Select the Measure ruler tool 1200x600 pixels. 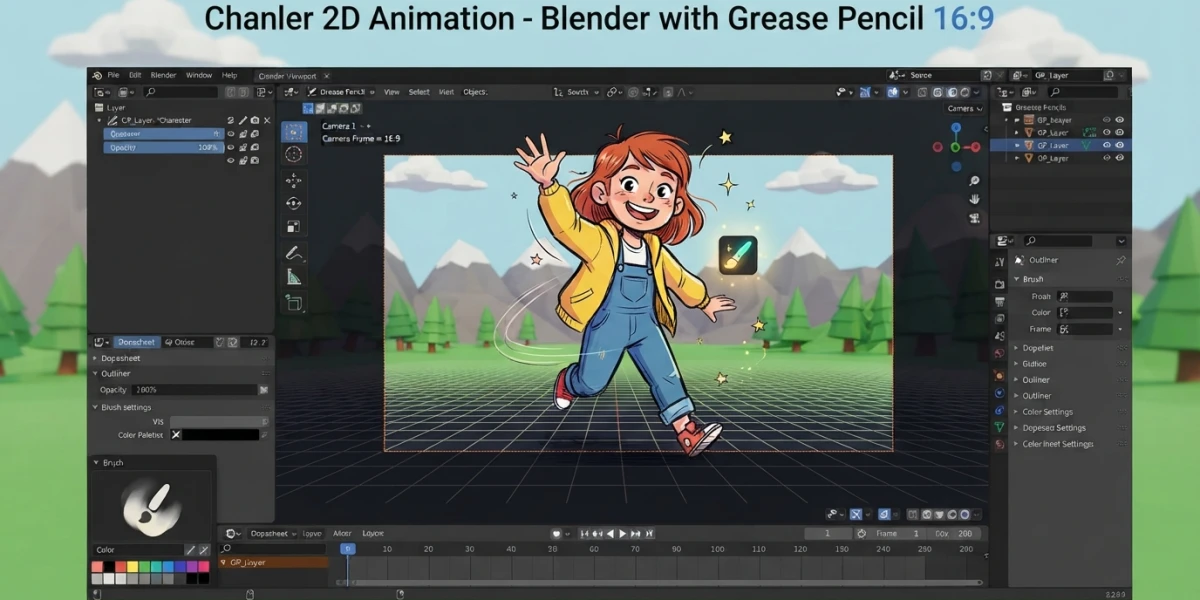tap(294, 277)
